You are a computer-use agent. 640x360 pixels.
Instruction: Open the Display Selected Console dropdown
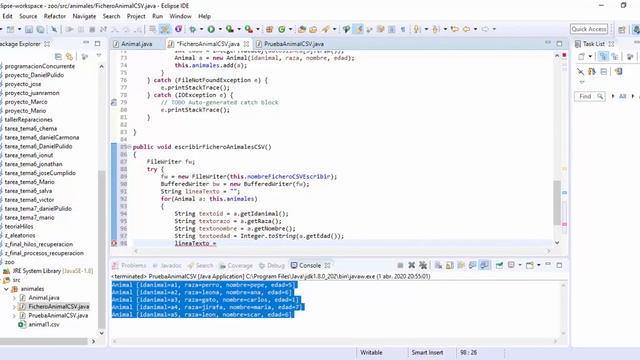(x=520, y=265)
